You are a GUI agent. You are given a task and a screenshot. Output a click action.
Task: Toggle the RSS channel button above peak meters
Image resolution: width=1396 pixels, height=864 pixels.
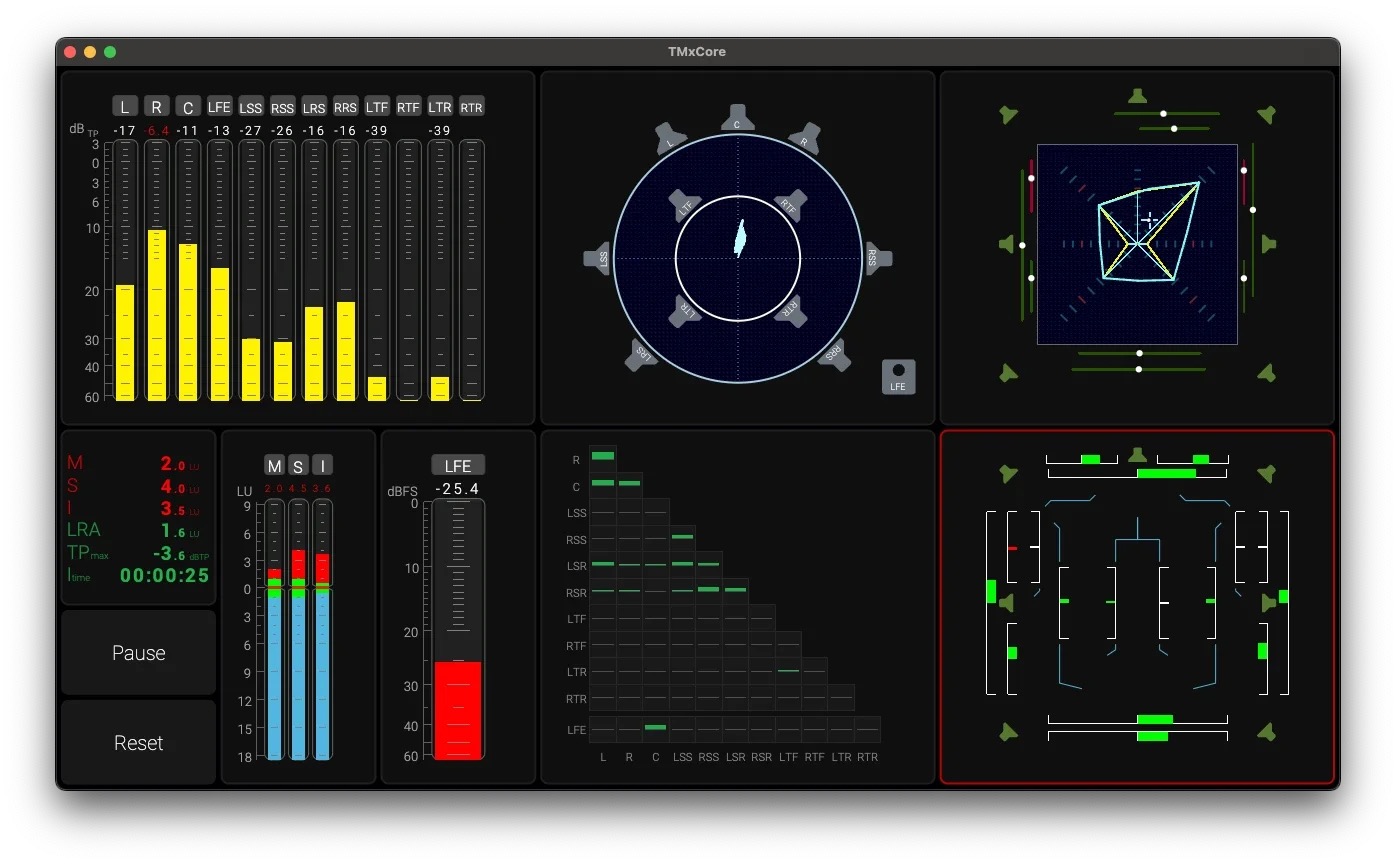(x=282, y=107)
